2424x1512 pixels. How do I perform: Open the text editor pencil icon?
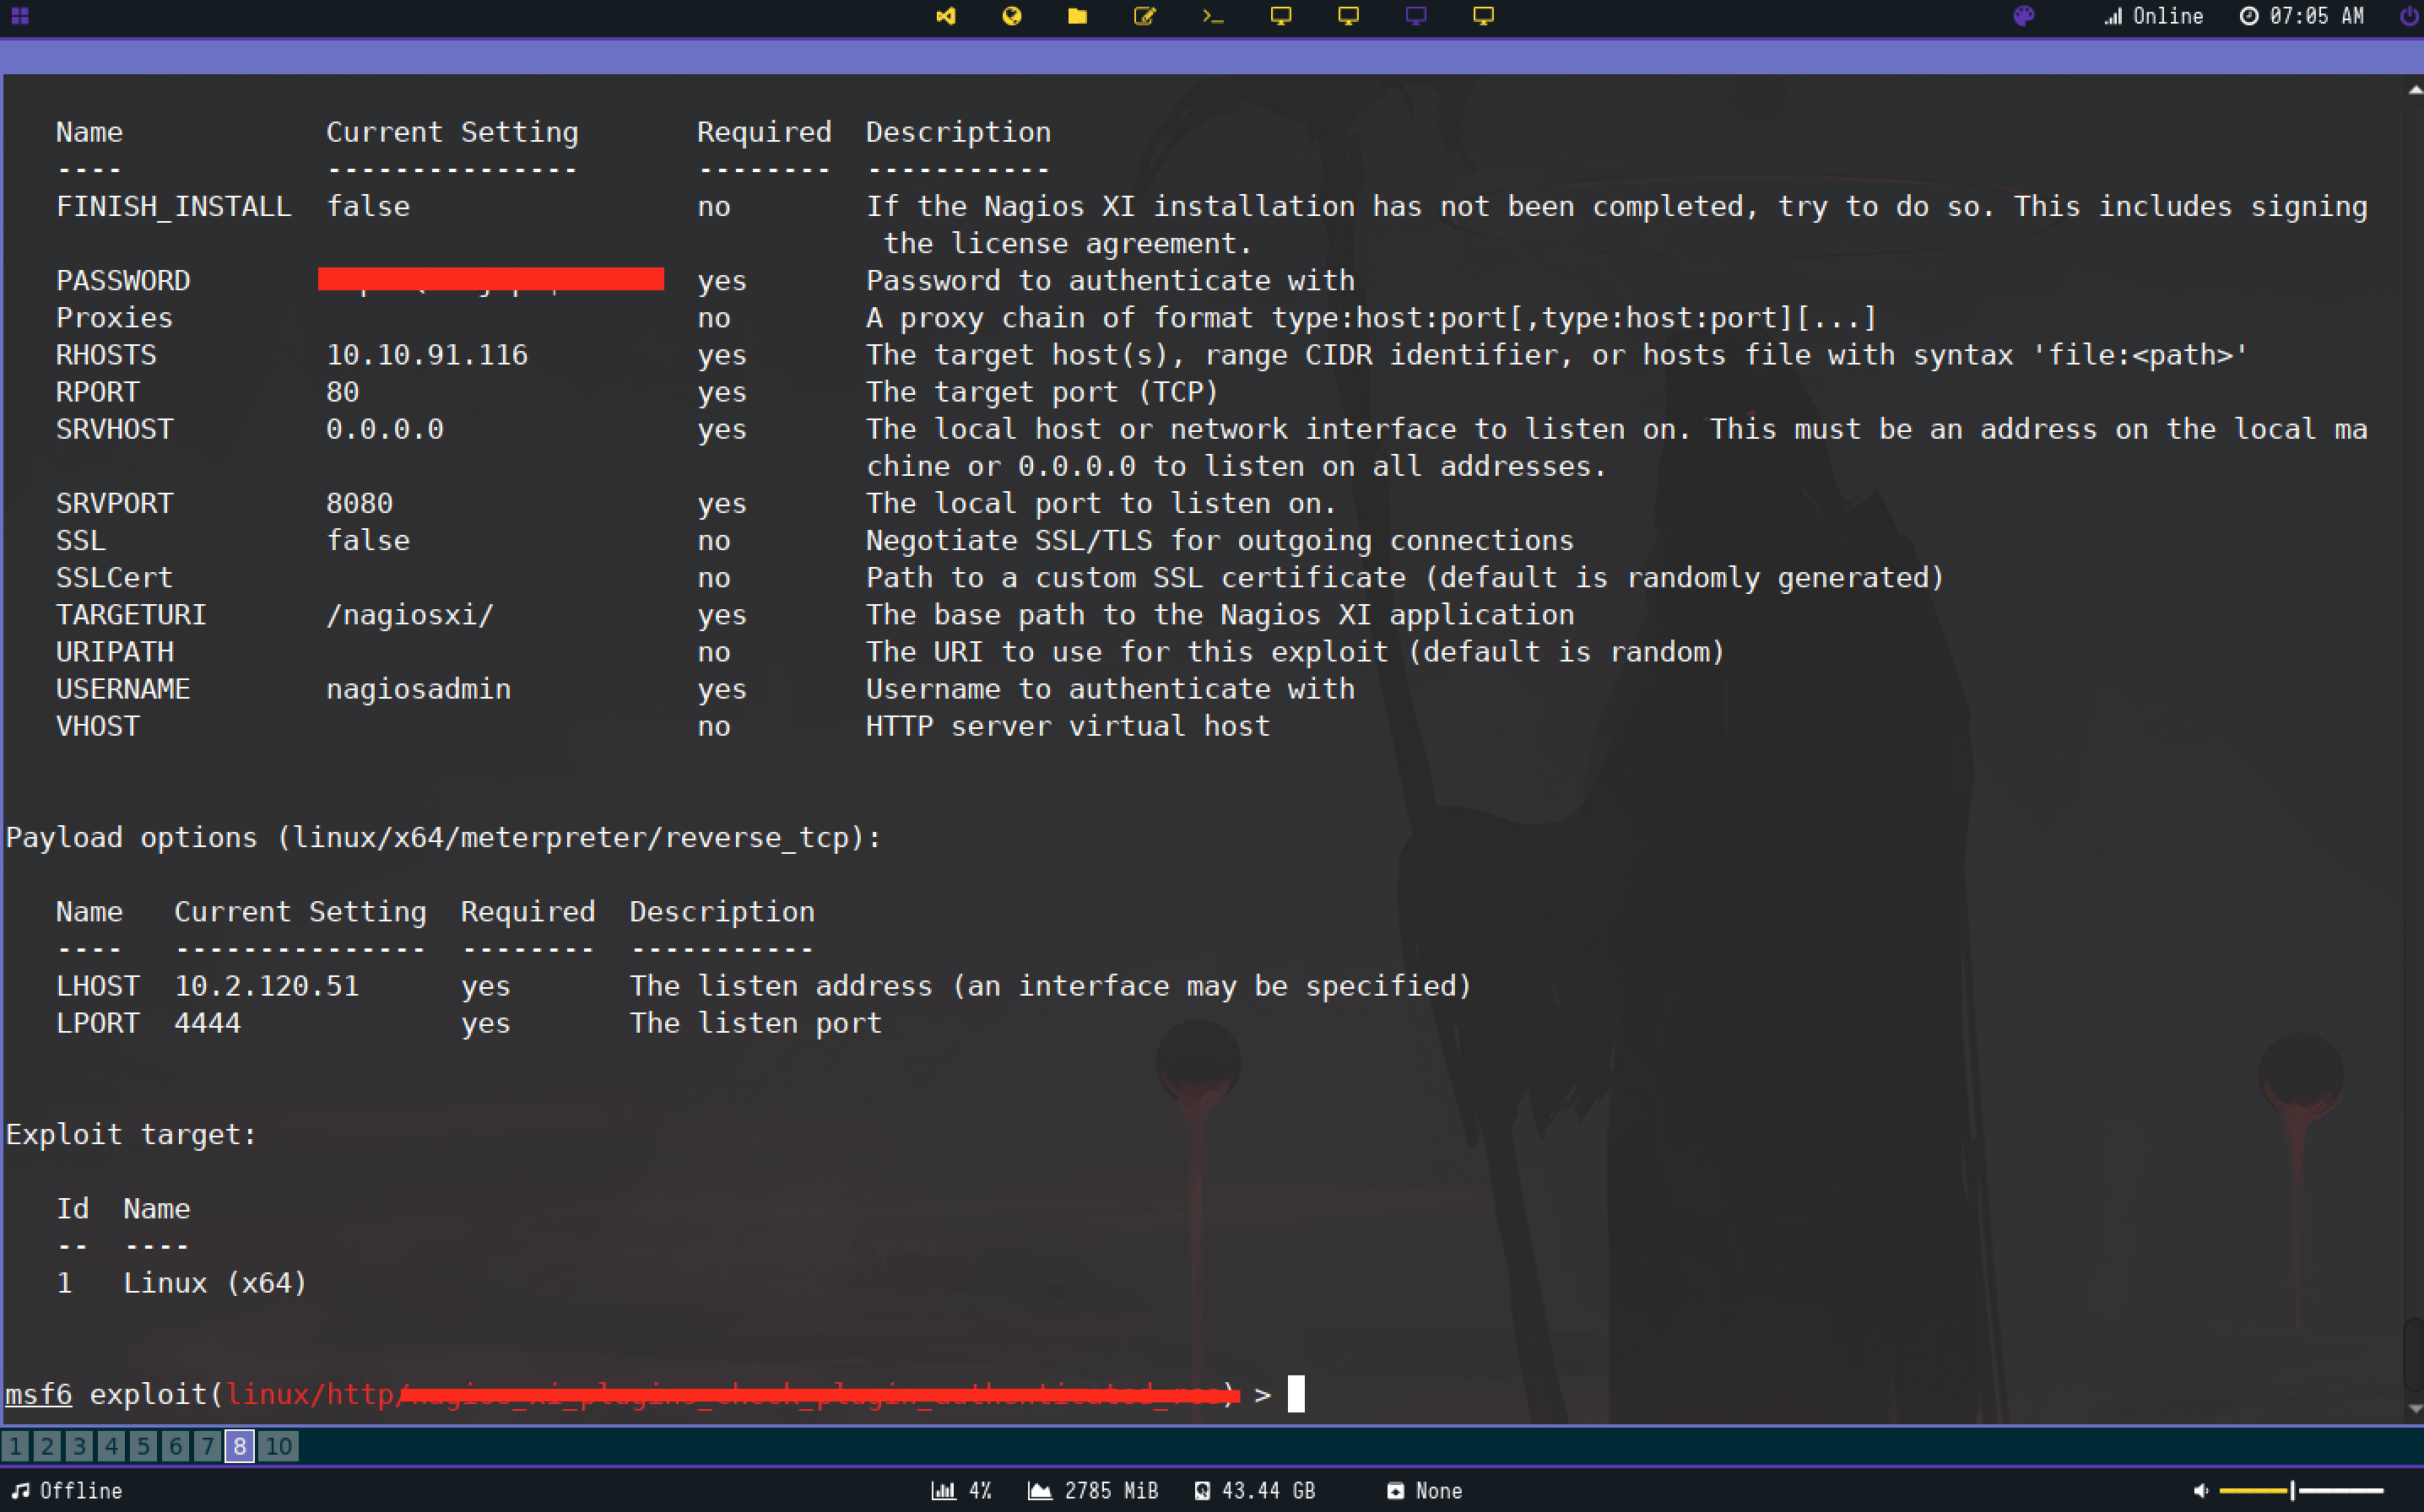coord(1144,16)
